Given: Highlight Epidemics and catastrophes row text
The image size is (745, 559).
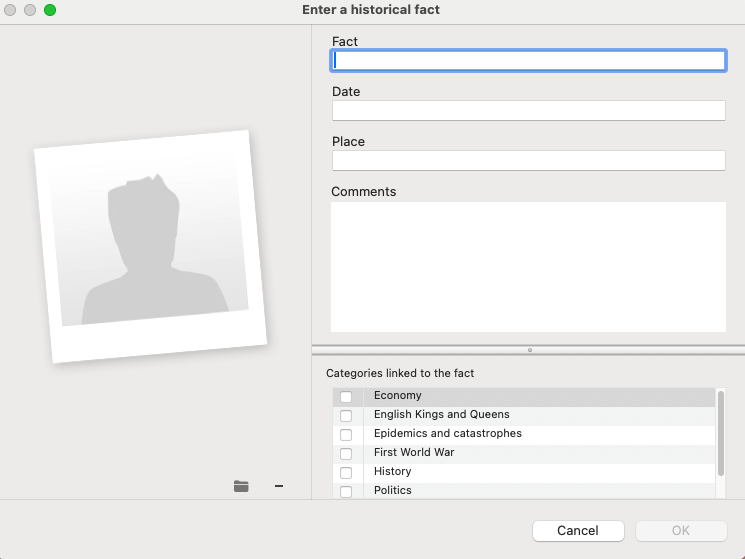Looking at the screenshot, I should 448,433.
